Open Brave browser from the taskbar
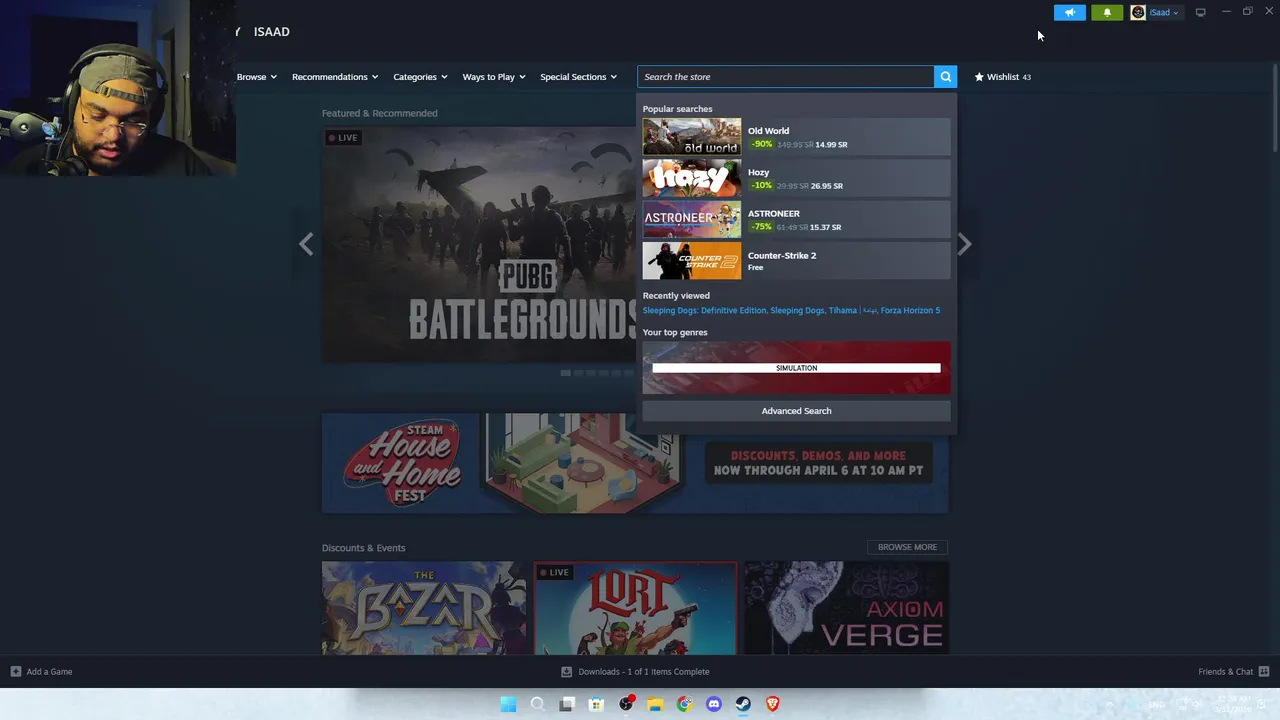Image resolution: width=1280 pixels, height=720 pixels. tap(772, 704)
